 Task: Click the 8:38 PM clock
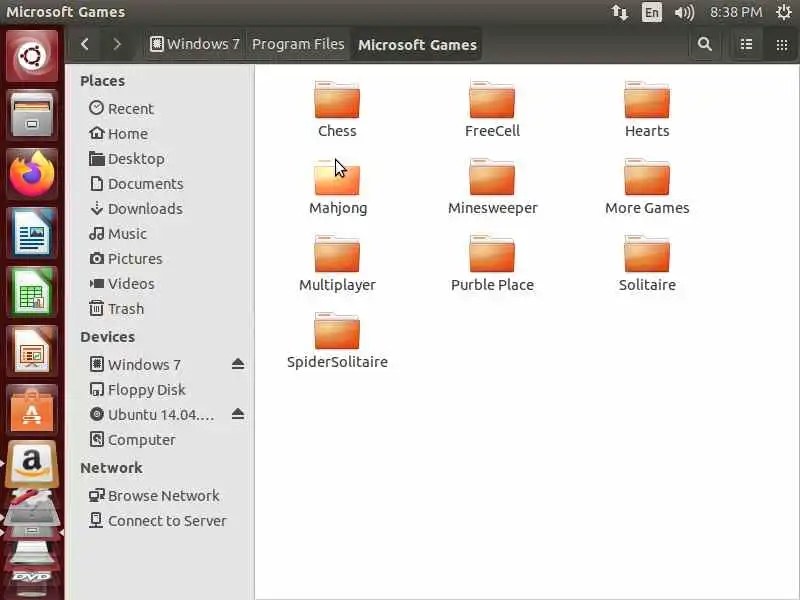point(736,12)
